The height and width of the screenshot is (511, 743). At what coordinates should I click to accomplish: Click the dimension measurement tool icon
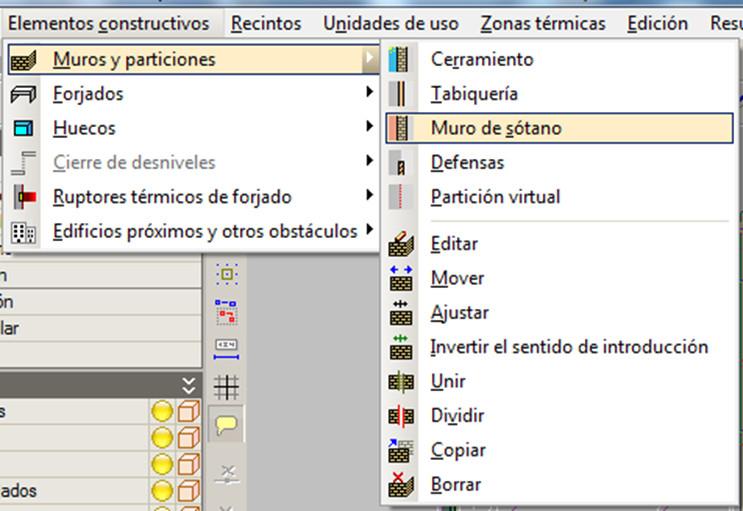pos(227,347)
